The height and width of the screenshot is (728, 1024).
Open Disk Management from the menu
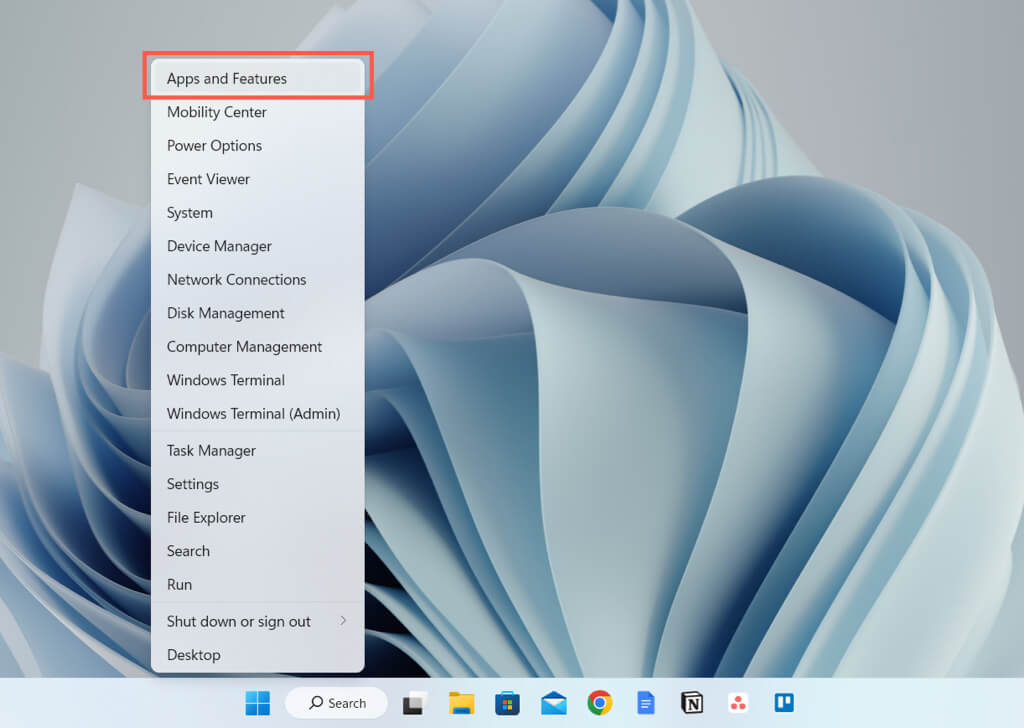pyautogui.click(x=226, y=313)
